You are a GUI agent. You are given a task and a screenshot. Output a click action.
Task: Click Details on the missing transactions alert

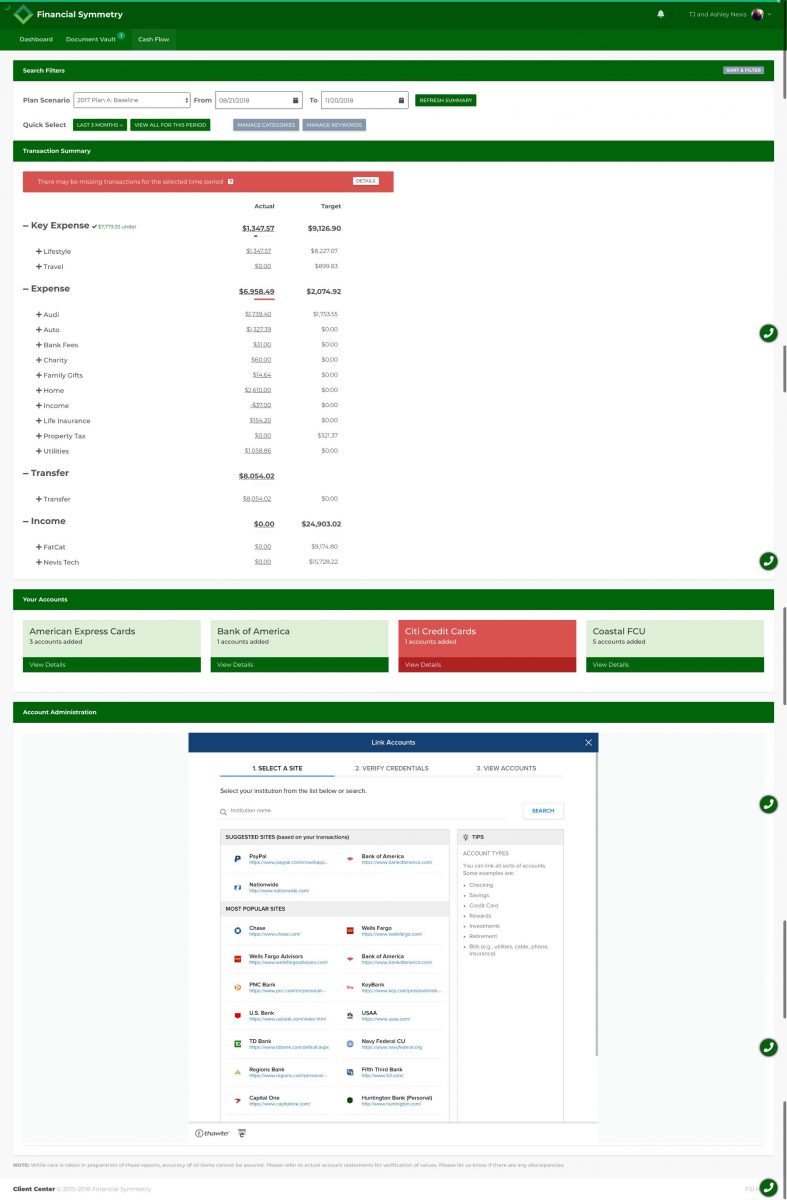tap(366, 181)
